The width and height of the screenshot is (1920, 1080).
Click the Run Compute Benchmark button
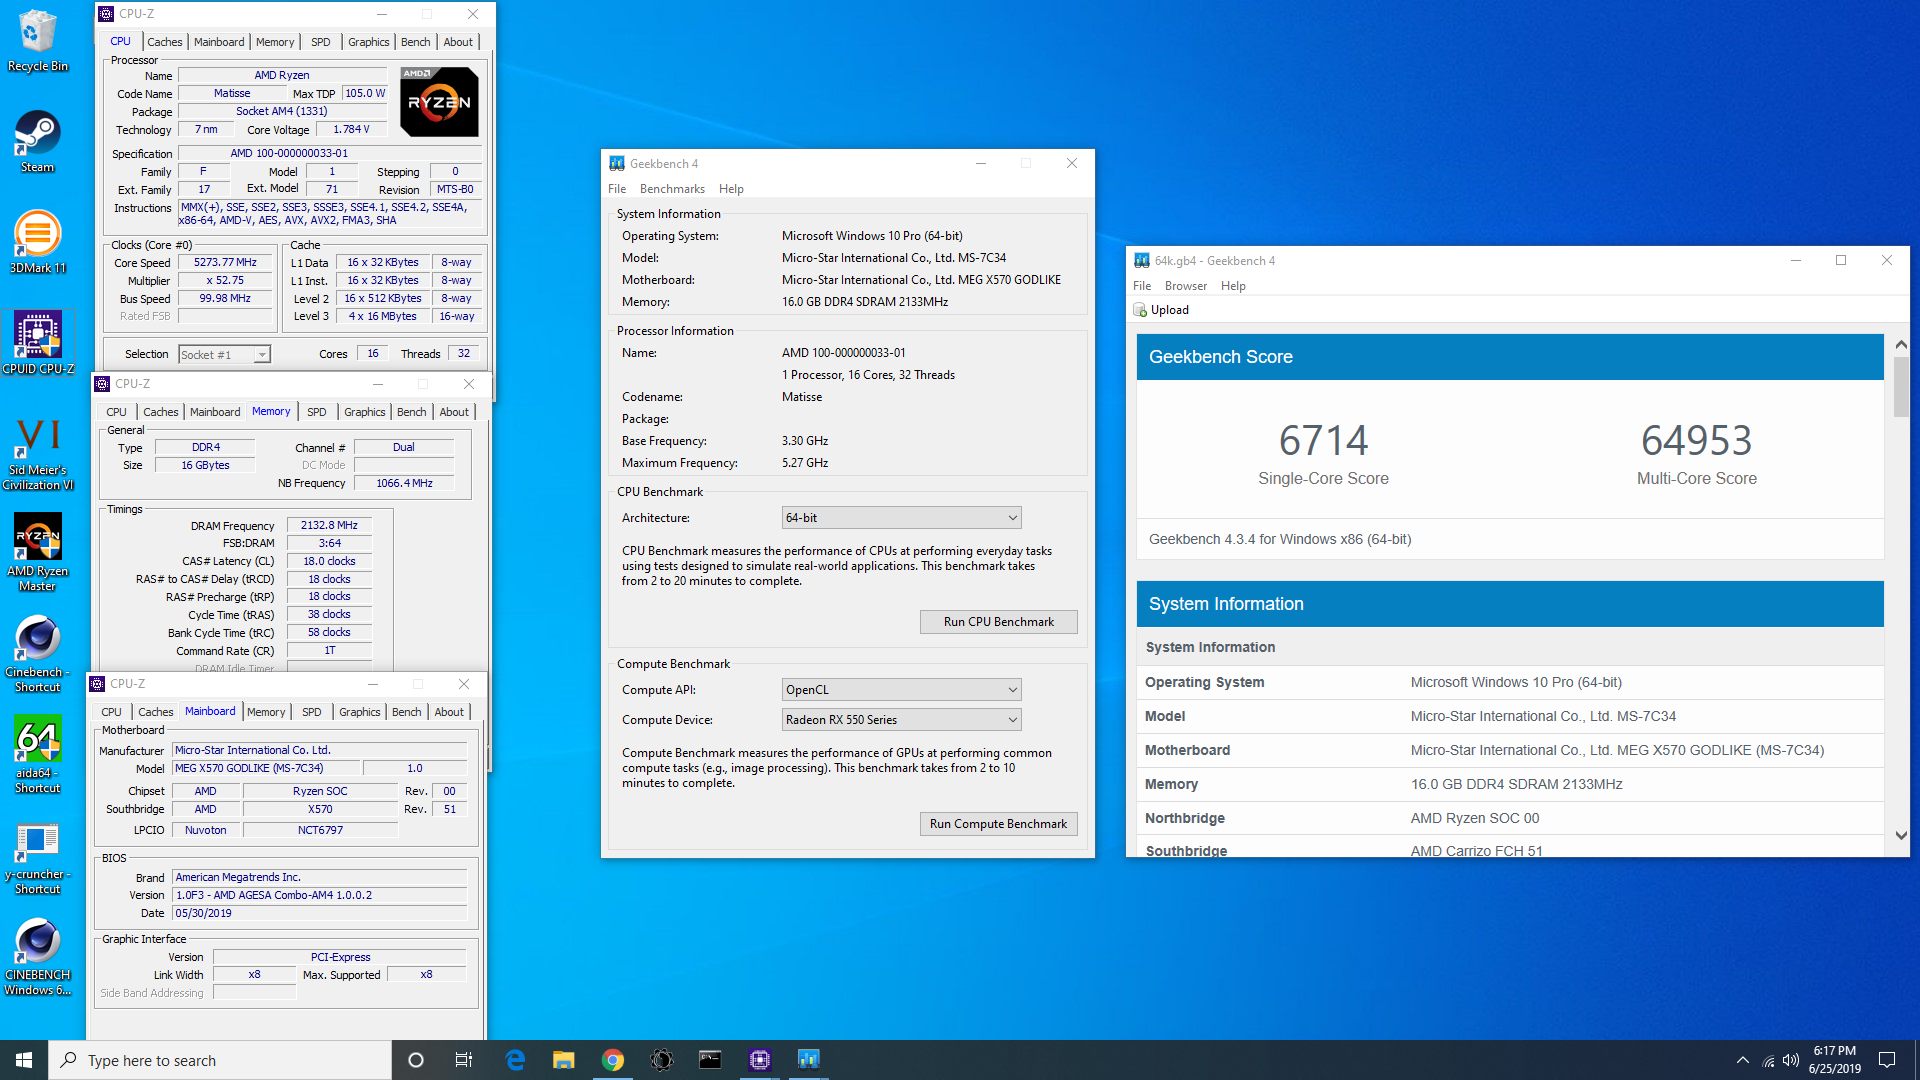[x=998, y=824]
